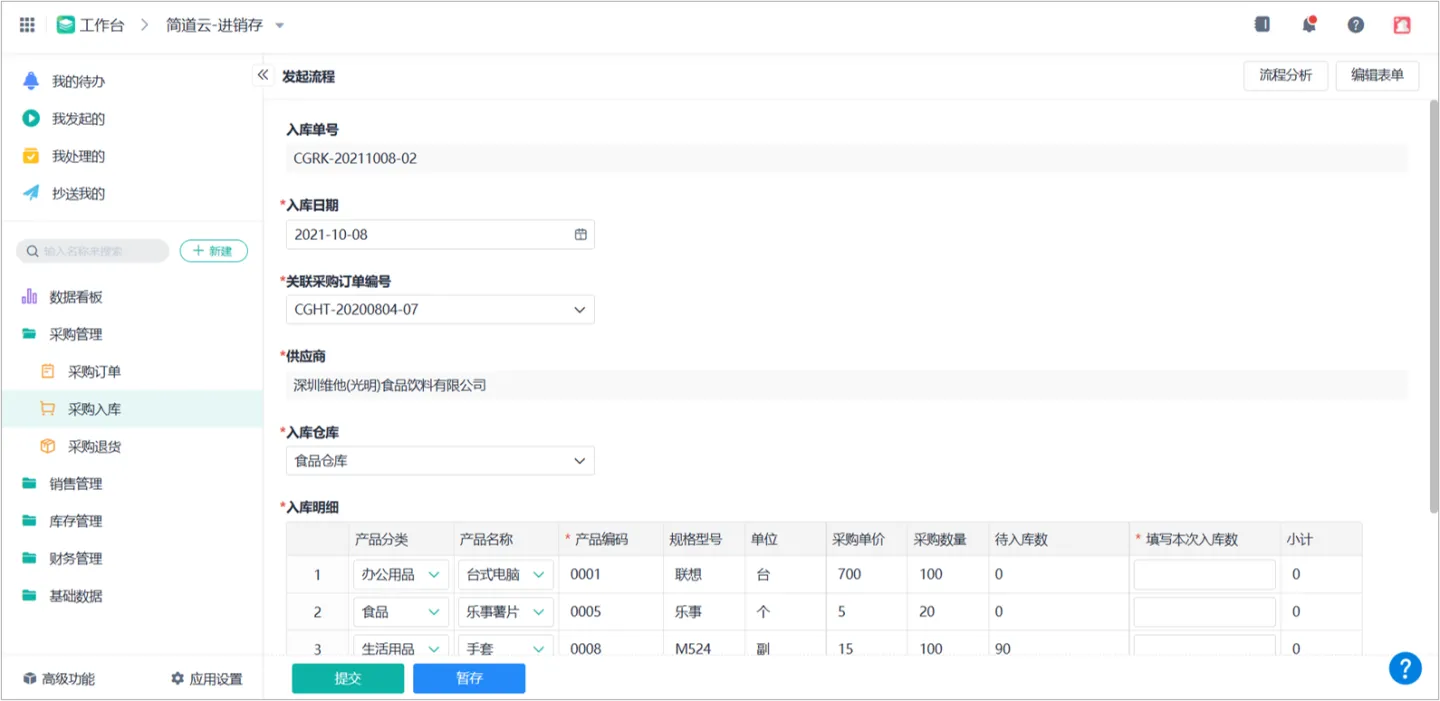Click the 我发起的 play icon
This screenshot has width=1440, height=701.
31,118
